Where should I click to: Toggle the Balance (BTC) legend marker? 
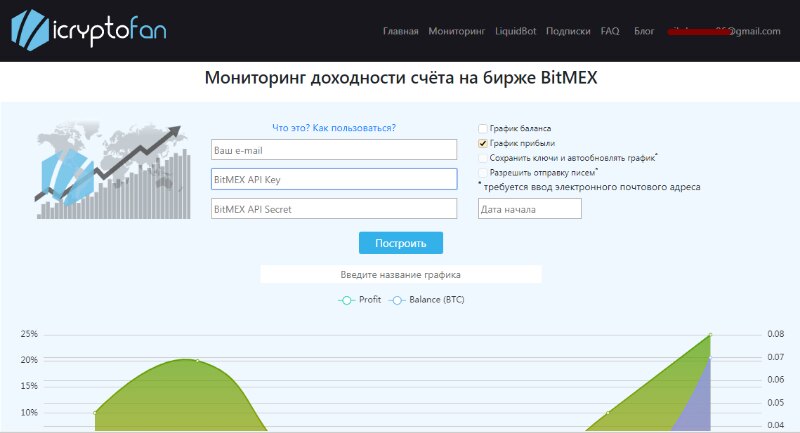coord(397,300)
